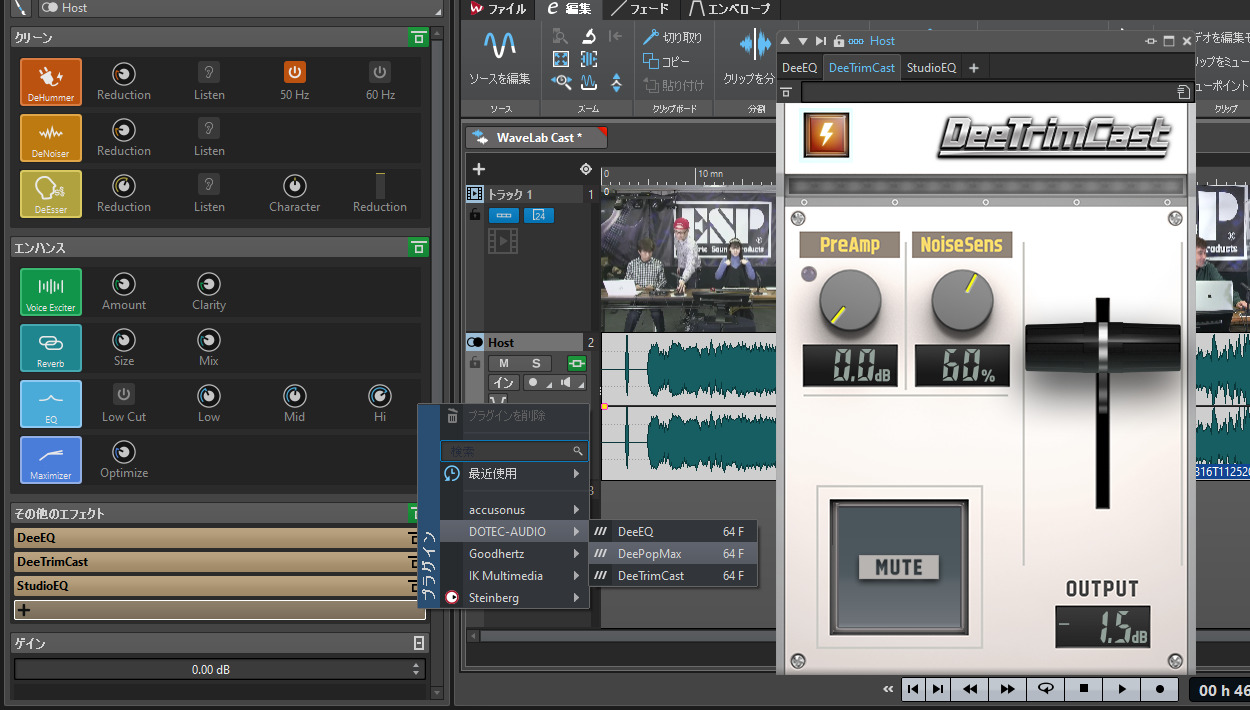Click the DeeTrimCast output fader handle
Screen dimensions: 1250x710
pyautogui.click(x=1102, y=345)
